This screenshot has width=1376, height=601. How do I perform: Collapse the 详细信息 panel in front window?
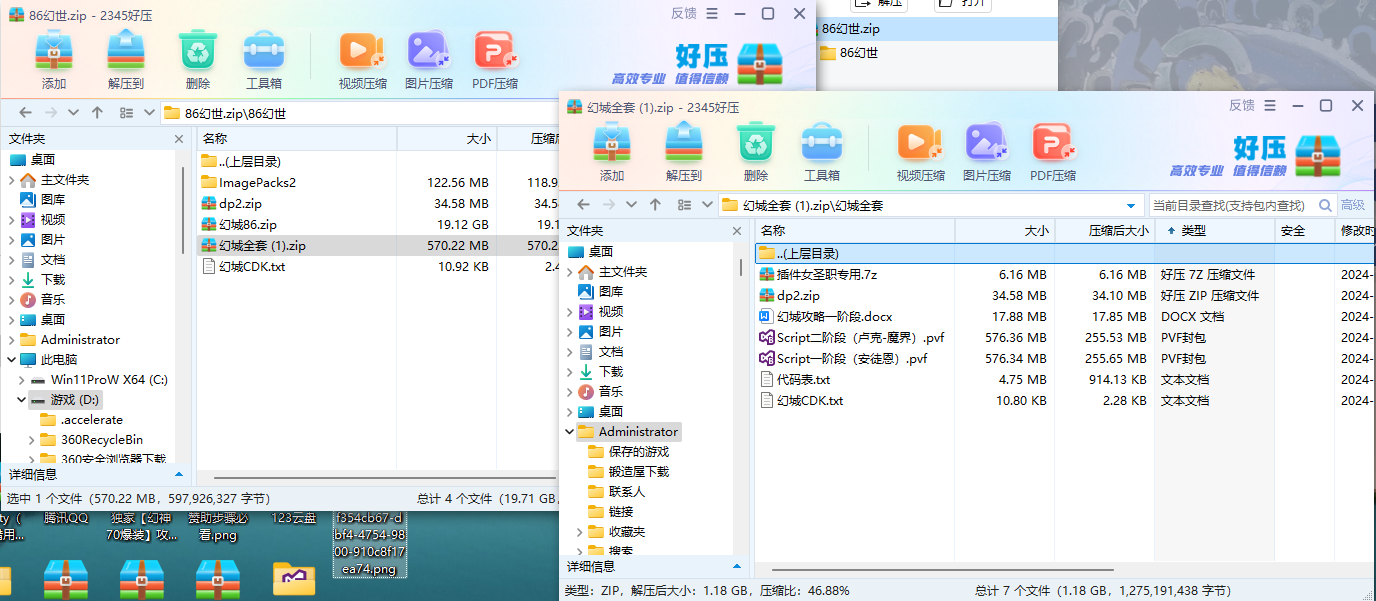click(737, 567)
